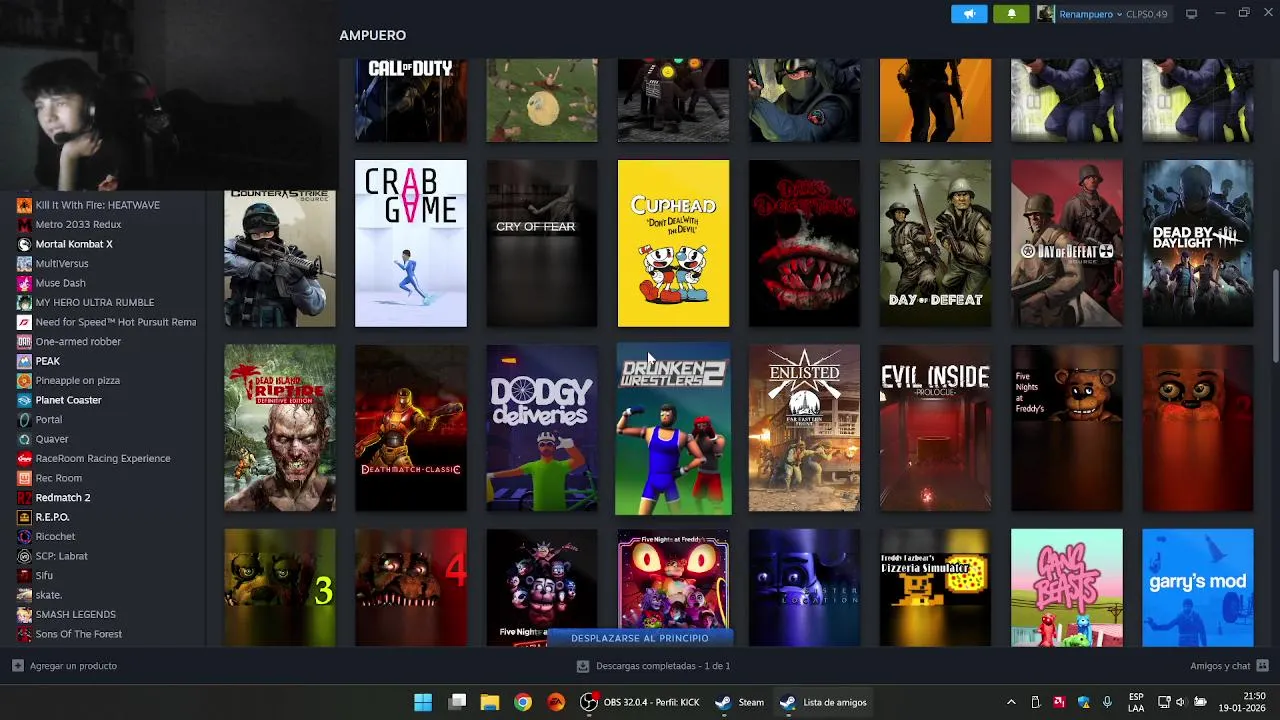Select SMASH LEGENDS in the sidebar
This screenshot has height=720, width=1280.
75,614
